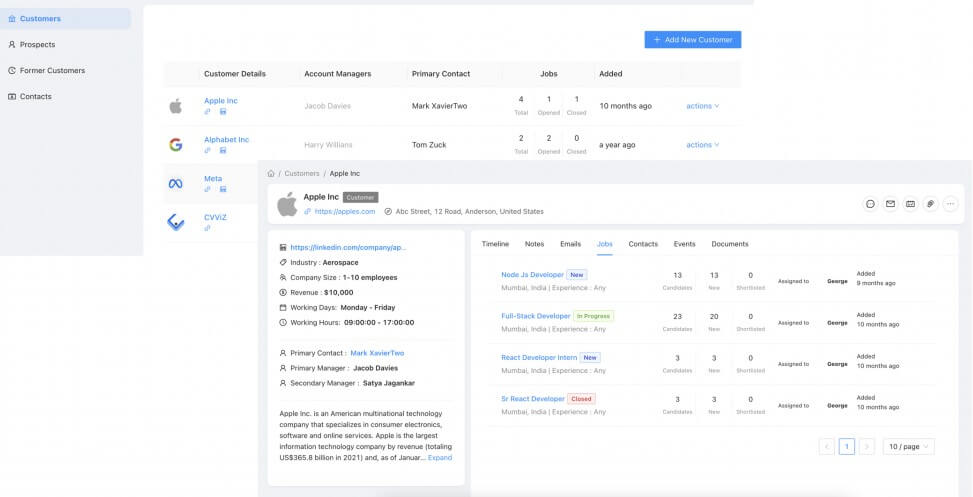The width and height of the screenshot is (973, 497).
Task: Click the Meta logo in the customer table
Action: (x=176, y=184)
